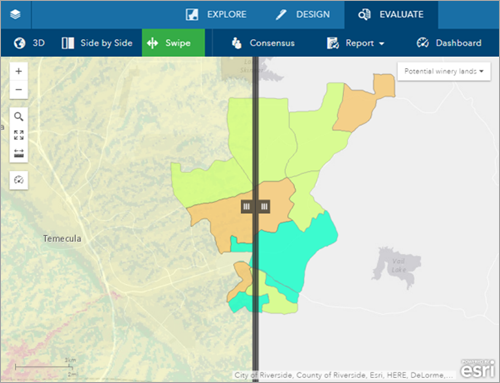Image resolution: width=500 pixels, height=383 pixels.
Task: Click the full extent arrows icon
Action: pos(19,135)
